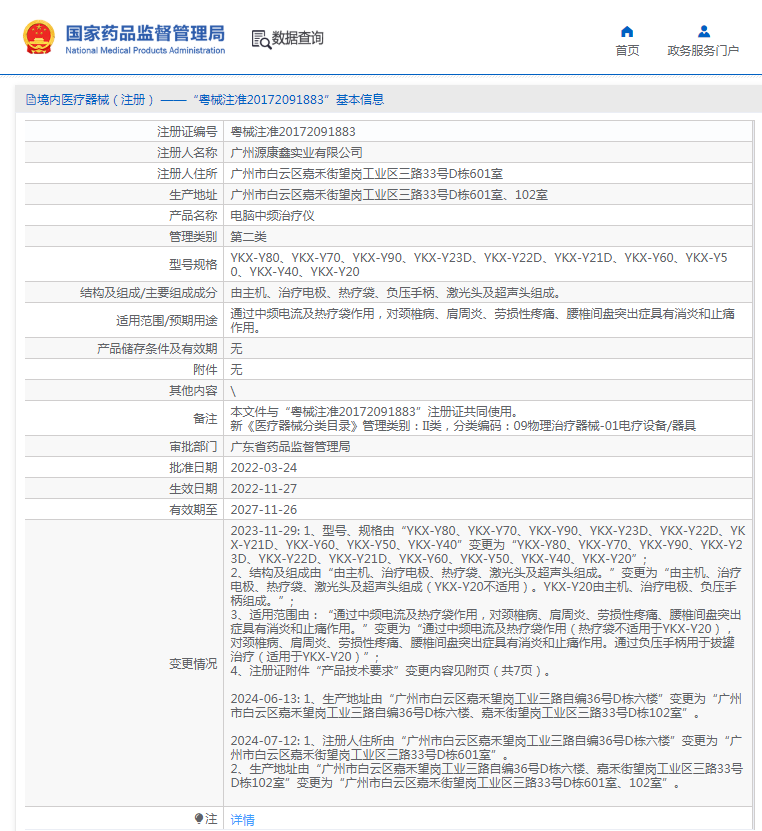This screenshot has width=762, height=831.
Task: Click the 生产地址 row label
Action: [193, 195]
